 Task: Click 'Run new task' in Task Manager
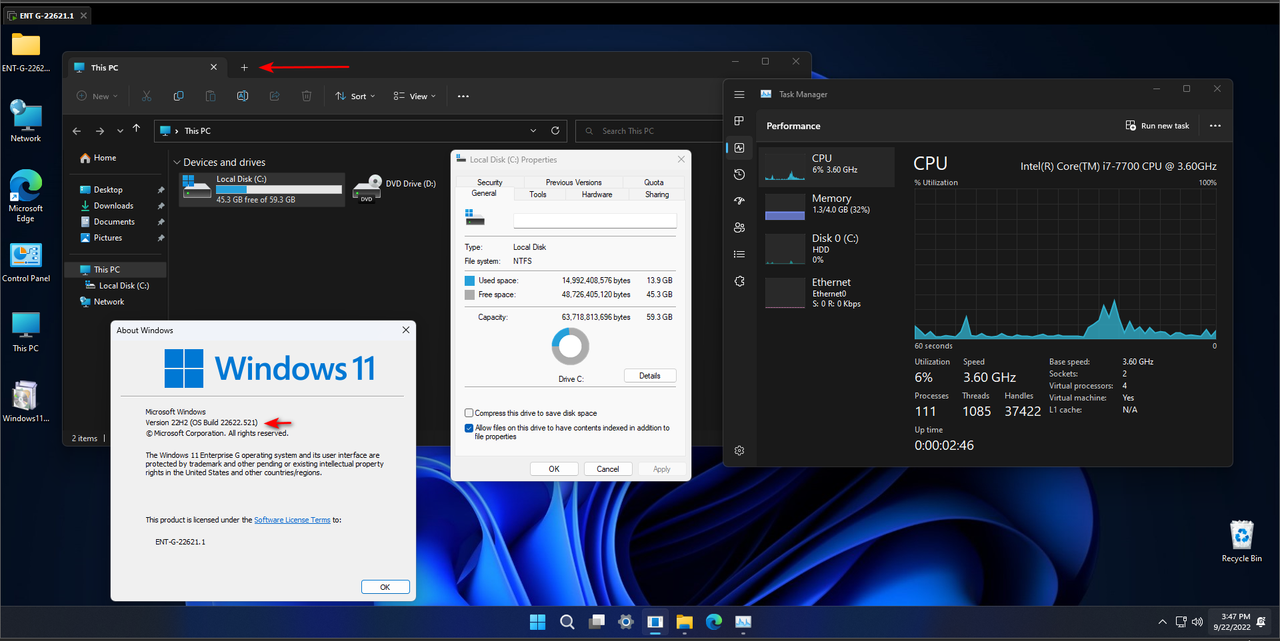tap(1158, 126)
